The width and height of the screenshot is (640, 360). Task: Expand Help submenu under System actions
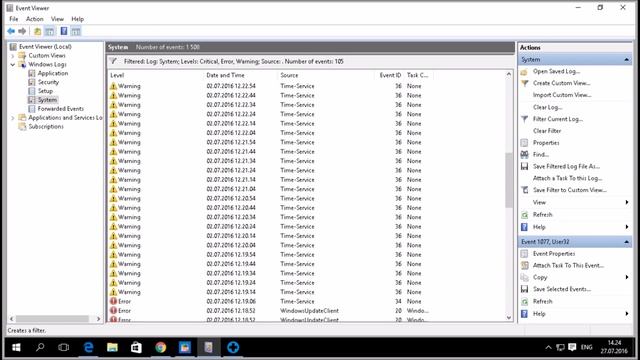627,227
